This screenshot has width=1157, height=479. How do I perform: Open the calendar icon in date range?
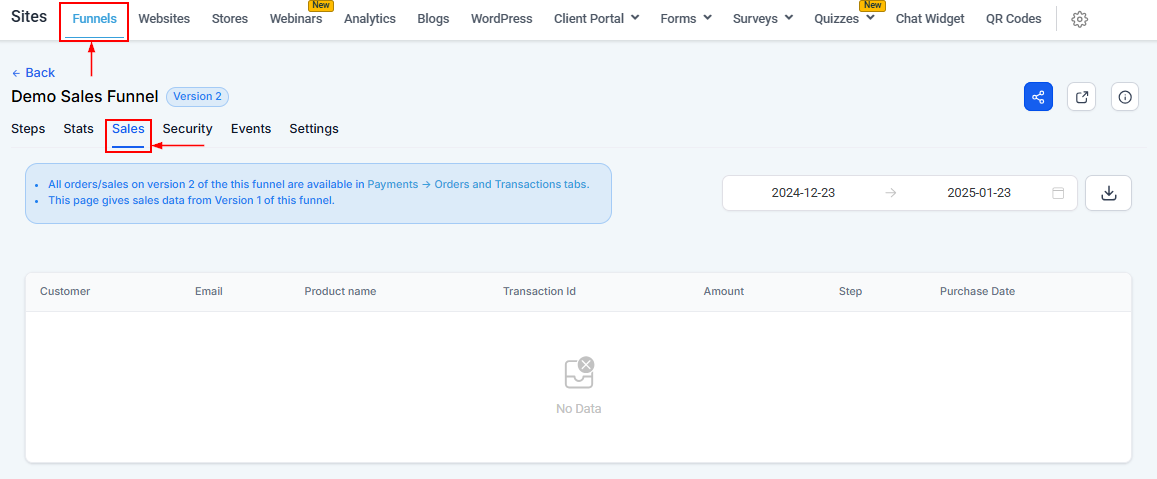[x=1058, y=193]
